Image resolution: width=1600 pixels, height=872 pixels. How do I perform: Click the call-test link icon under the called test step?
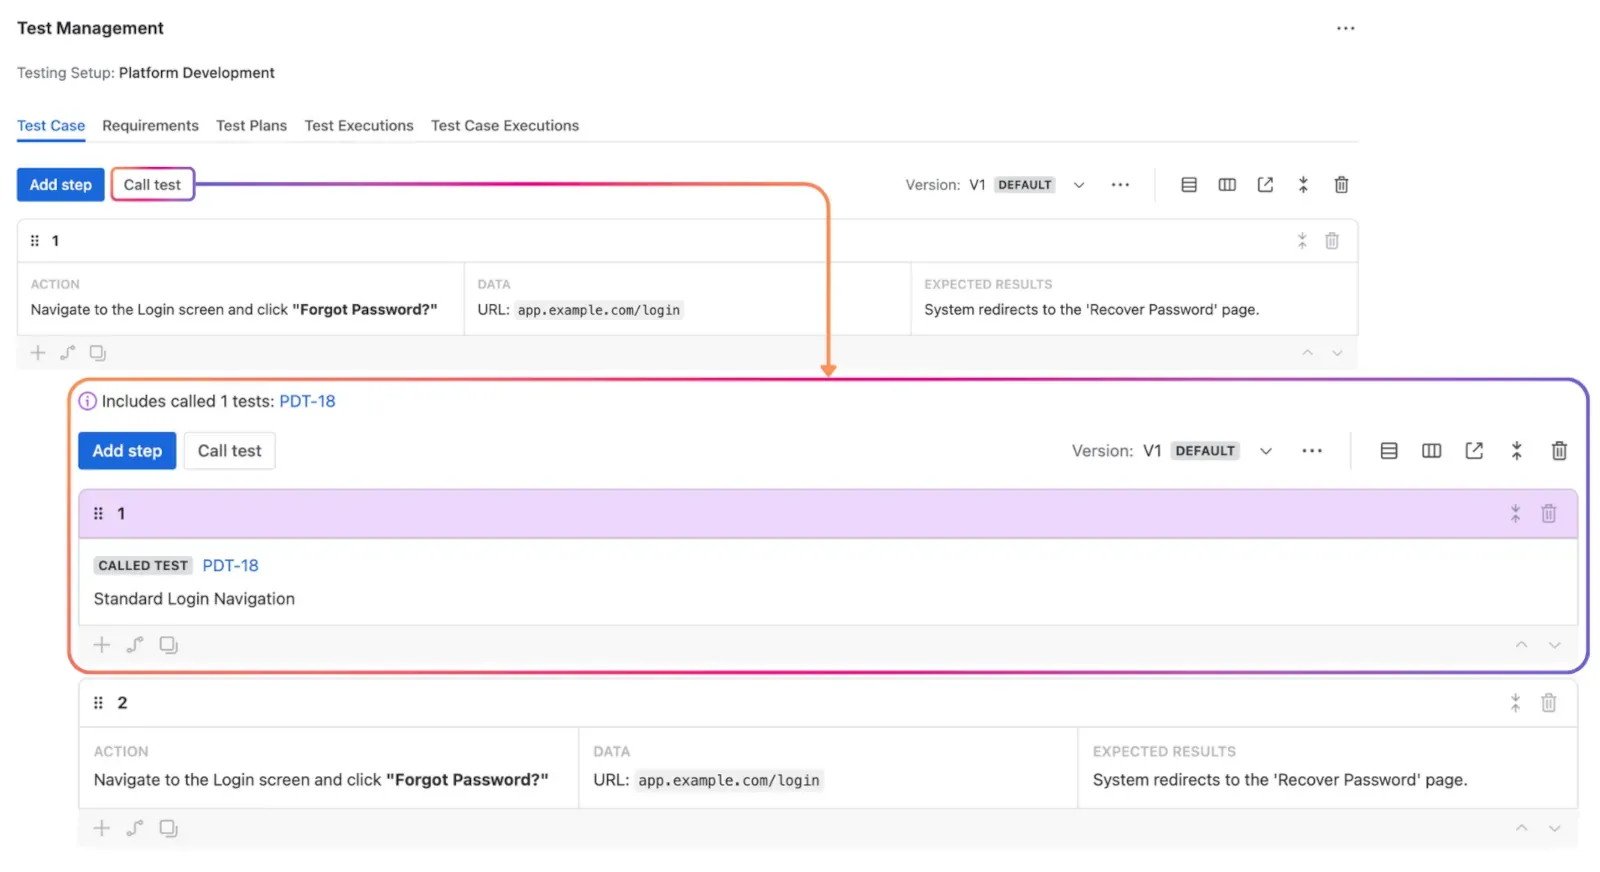(x=135, y=645)
